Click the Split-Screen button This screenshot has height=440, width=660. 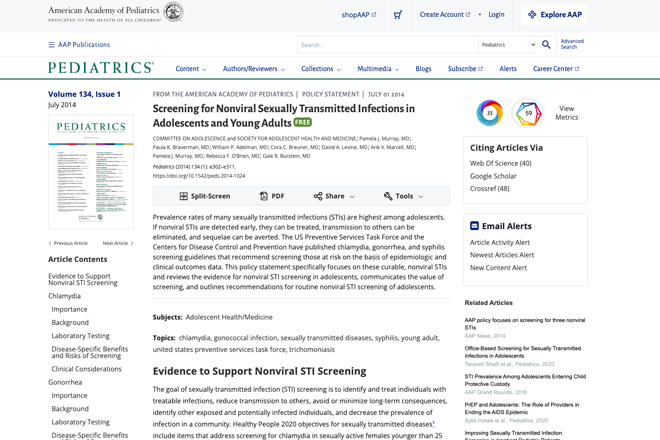[x=205, y=196]
